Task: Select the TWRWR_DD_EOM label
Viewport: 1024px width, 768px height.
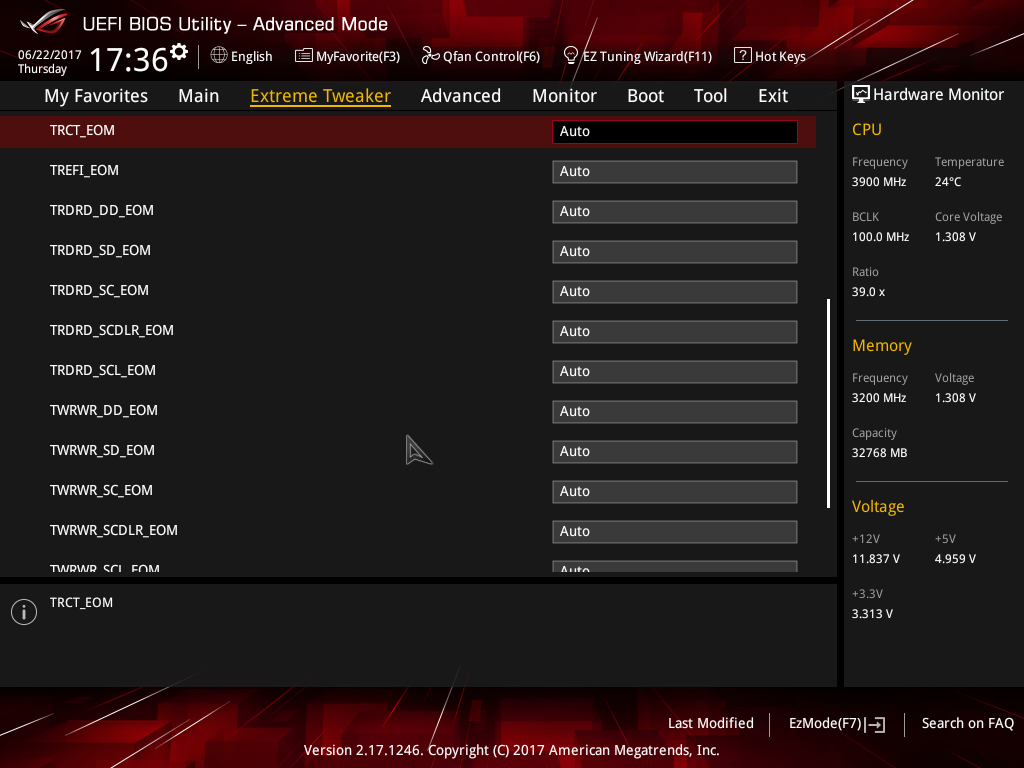Action: point(104,410)
